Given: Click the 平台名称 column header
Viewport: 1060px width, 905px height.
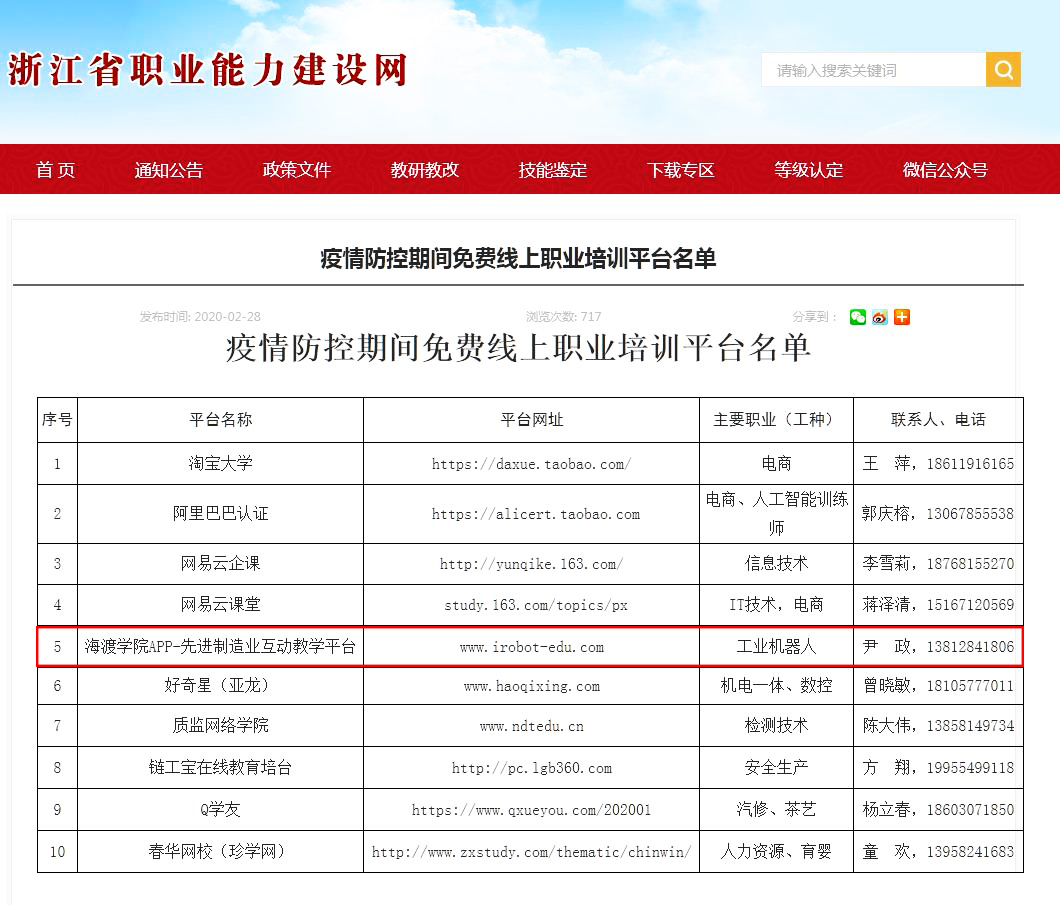Looking at the screenshot, I should [220, 420].
